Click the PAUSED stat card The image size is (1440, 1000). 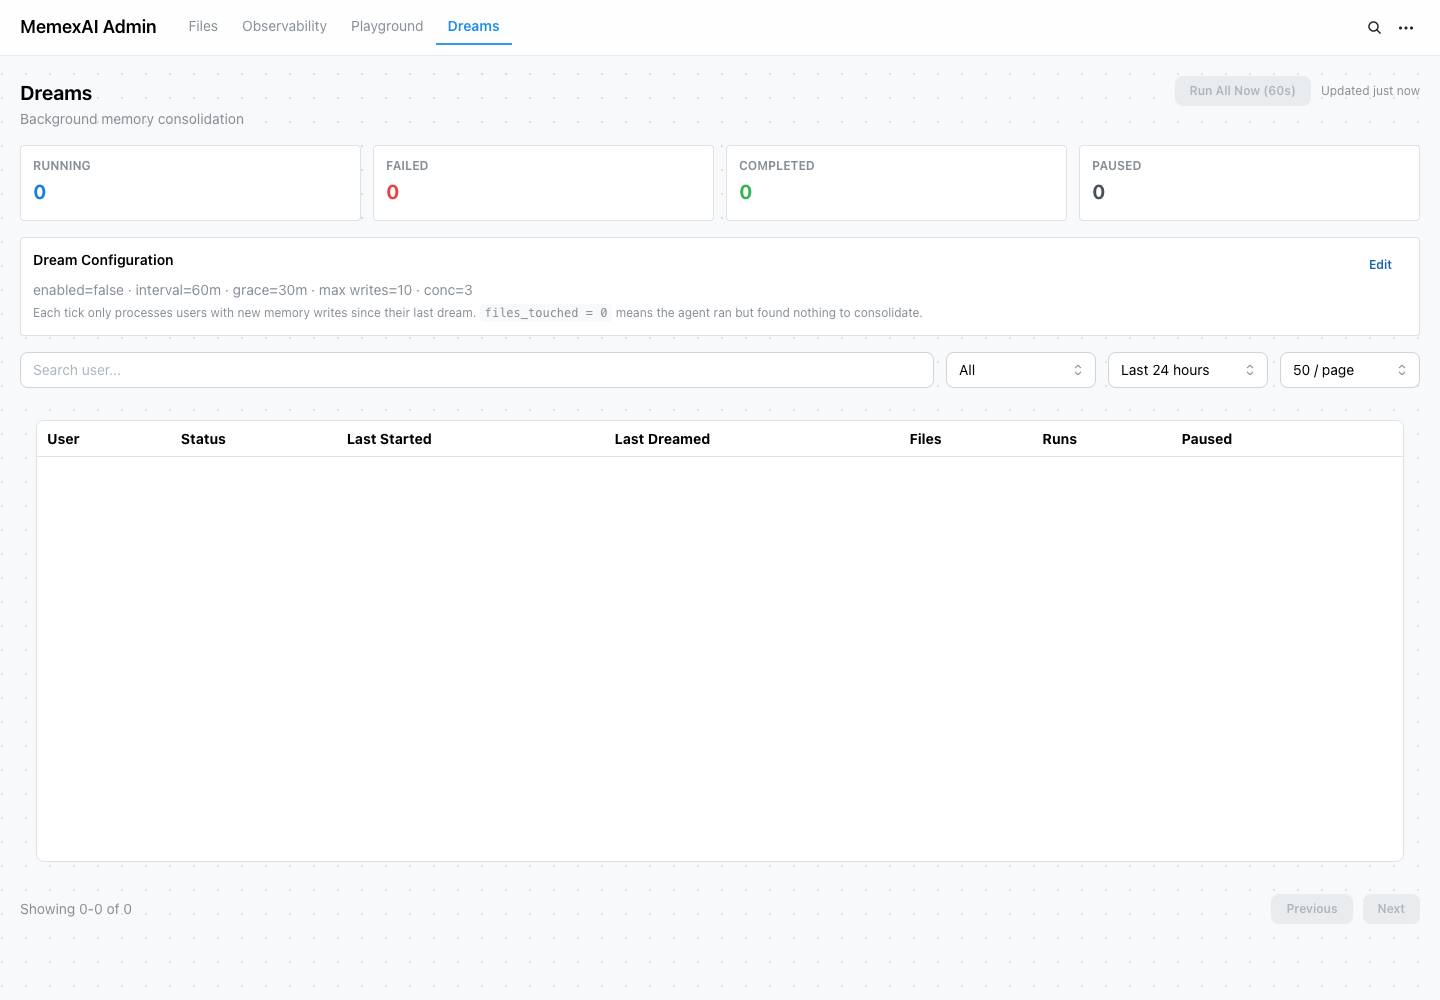pyautogui.click(x=1249, y=183)
